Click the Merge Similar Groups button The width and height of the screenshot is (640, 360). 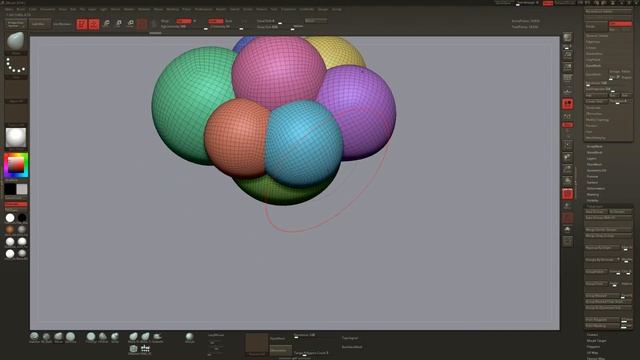608,230
